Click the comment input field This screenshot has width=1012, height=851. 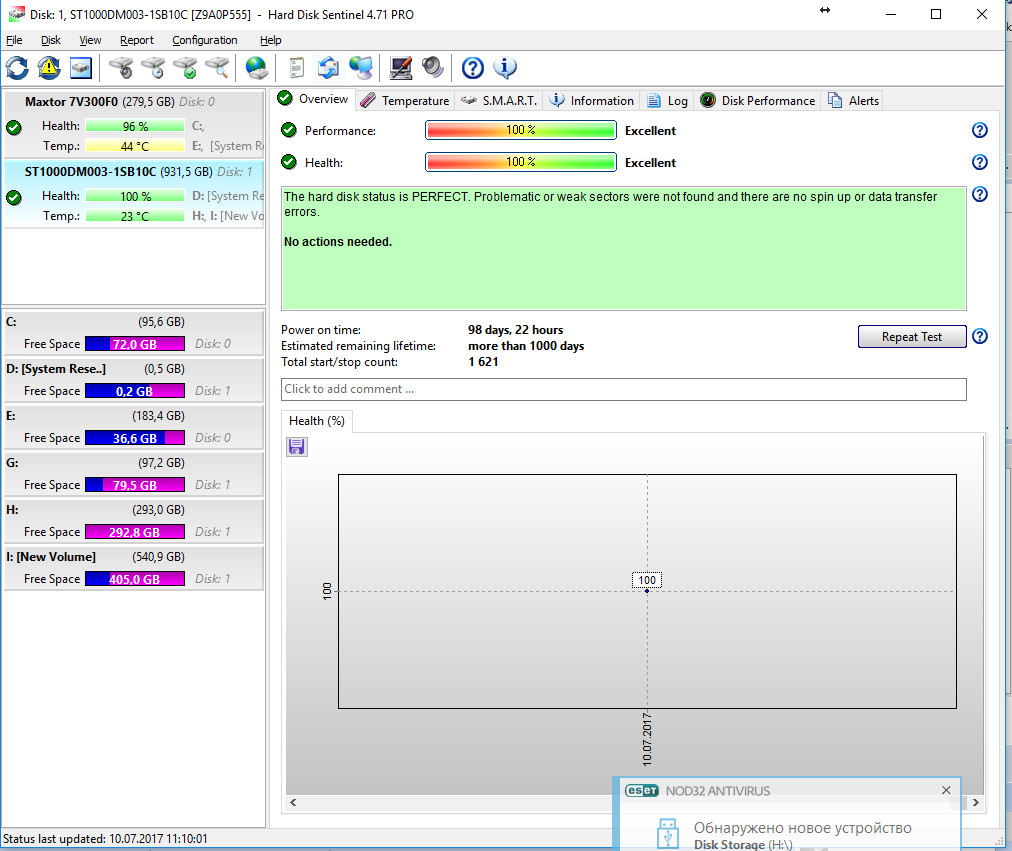pyautogui.click(x=623, y=389)
